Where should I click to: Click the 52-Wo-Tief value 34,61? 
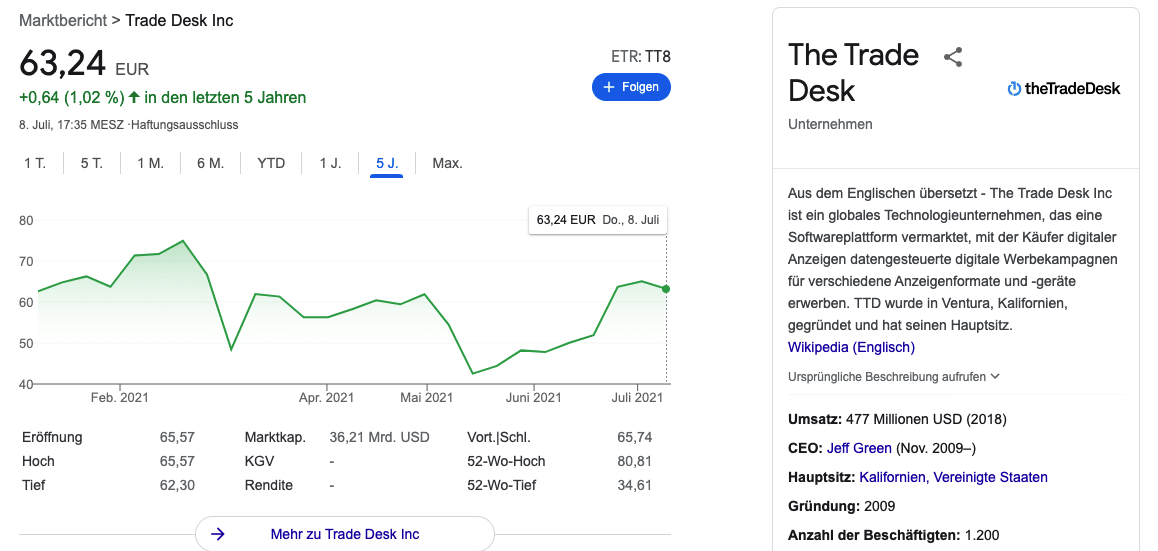coord(634,485)
